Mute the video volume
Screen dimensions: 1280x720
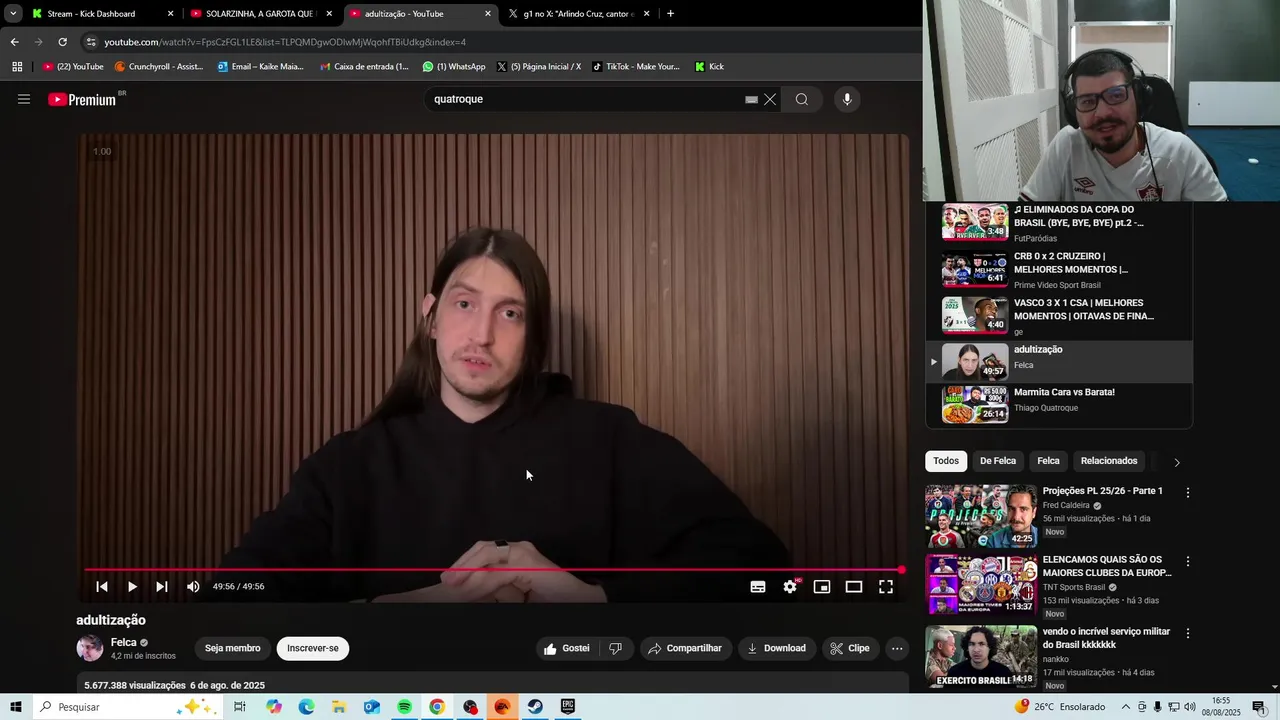pyautogui.click(x=193, y=587)
